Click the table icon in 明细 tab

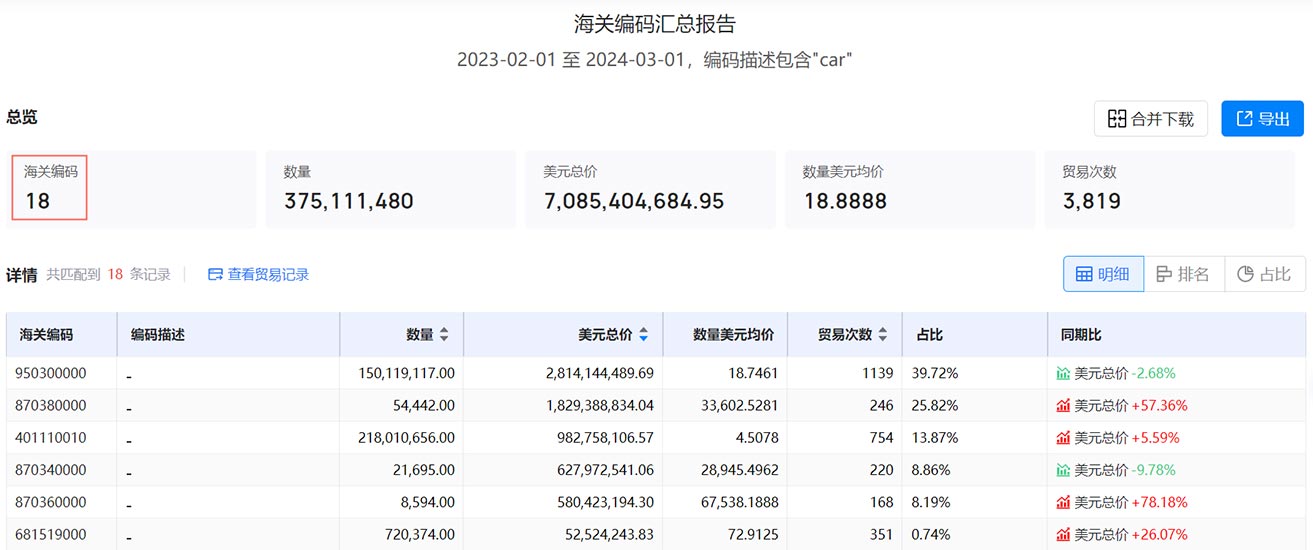click(x=1084, y=274)
